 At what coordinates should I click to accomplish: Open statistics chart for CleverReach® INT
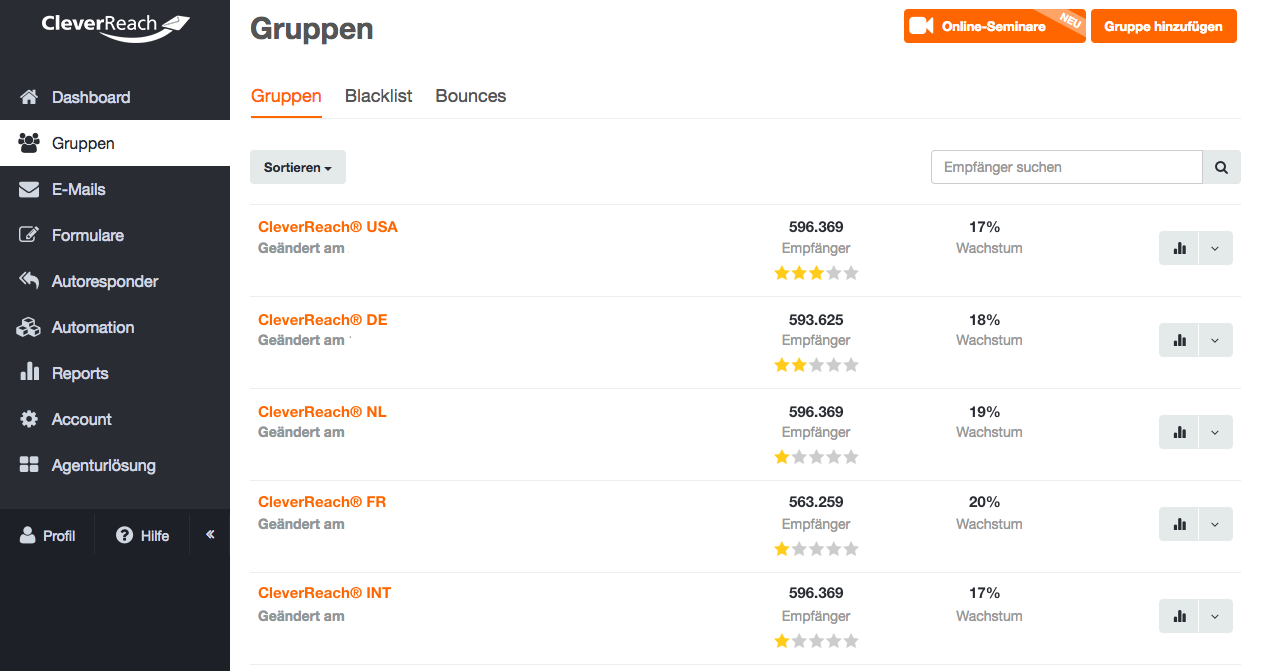point(1178,616)
